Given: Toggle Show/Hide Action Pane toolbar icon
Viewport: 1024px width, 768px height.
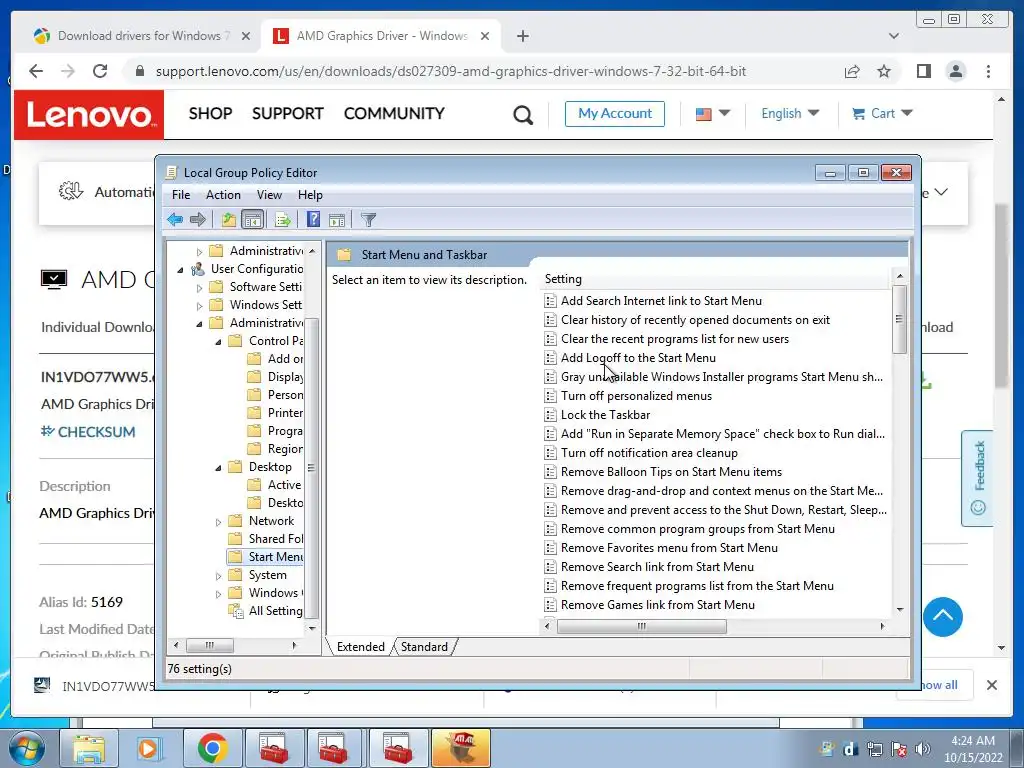Looking at the screenshot, I should (x=337, y=220).
